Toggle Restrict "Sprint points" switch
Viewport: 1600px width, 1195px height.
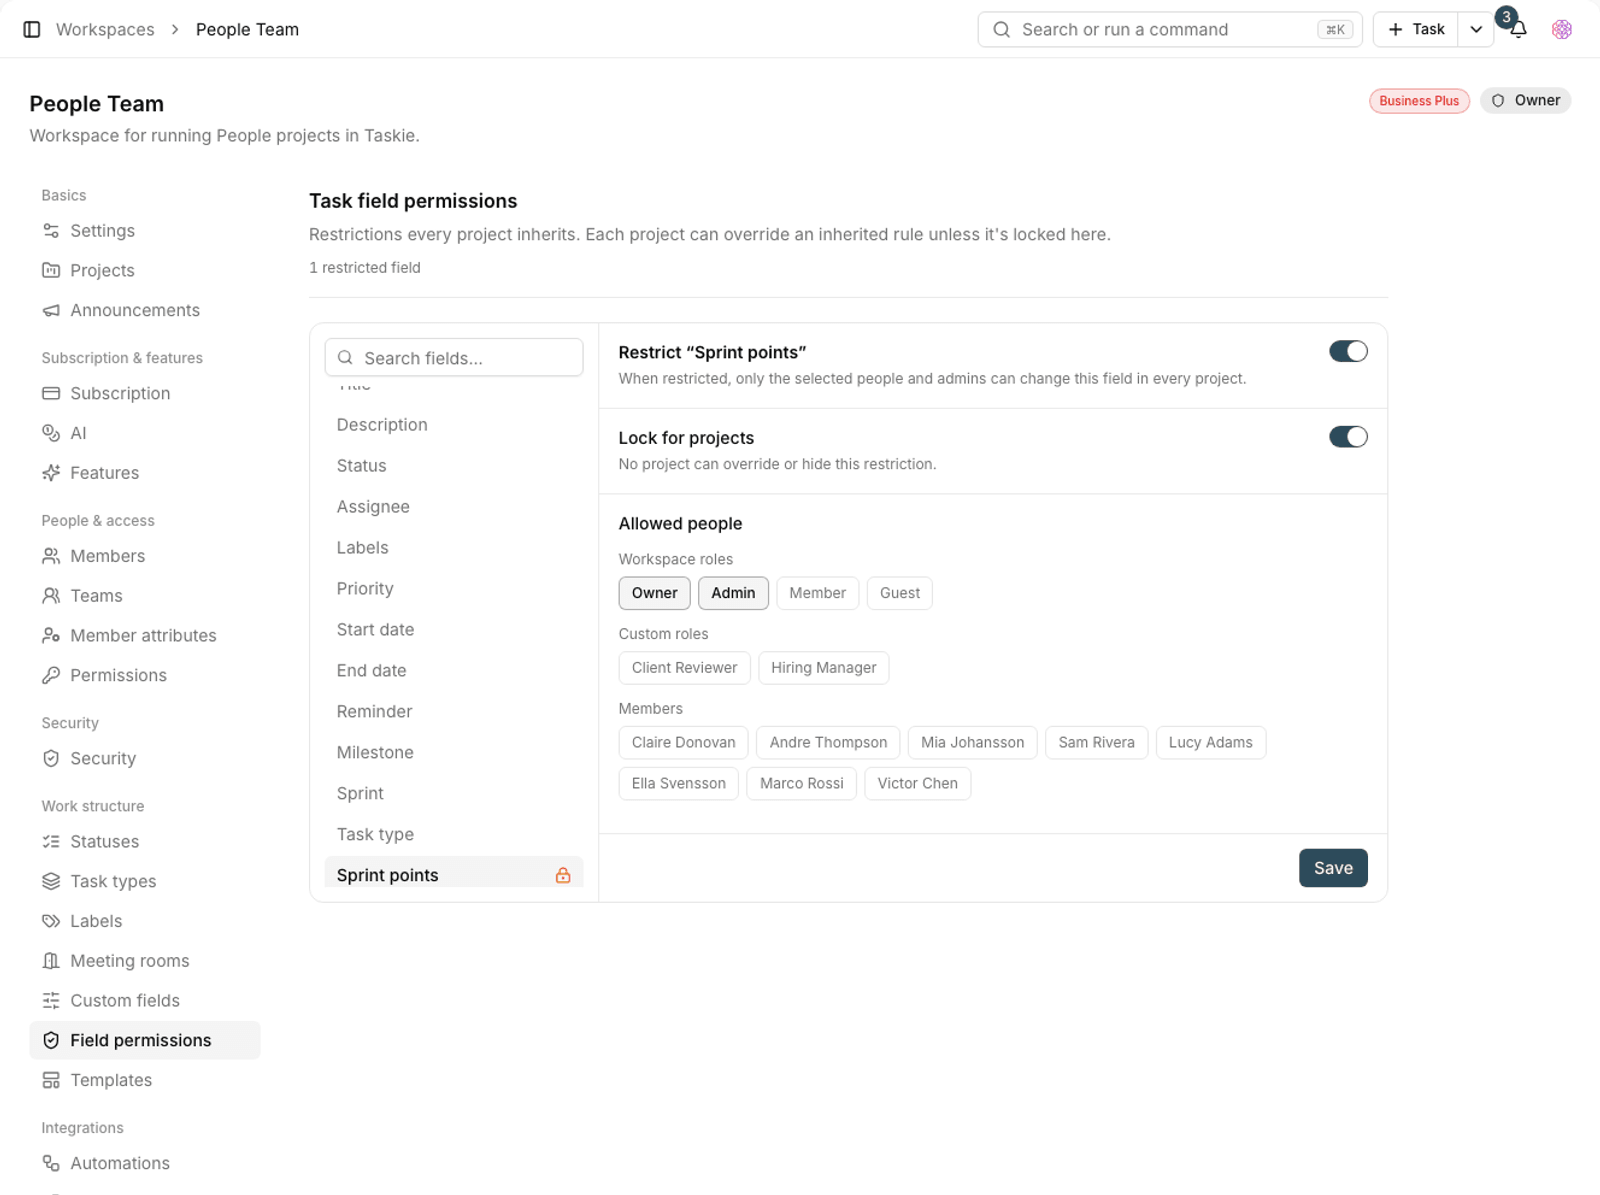pos(1348,351)
